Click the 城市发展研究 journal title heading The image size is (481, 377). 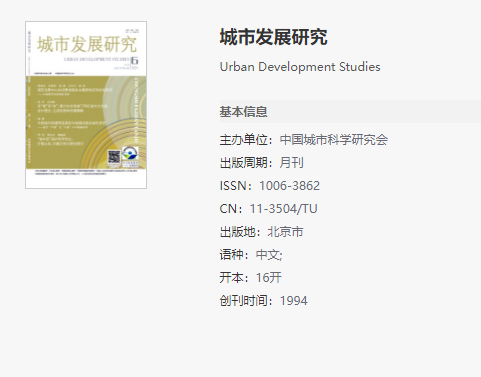pyautogui.click(x=273, y=37)
